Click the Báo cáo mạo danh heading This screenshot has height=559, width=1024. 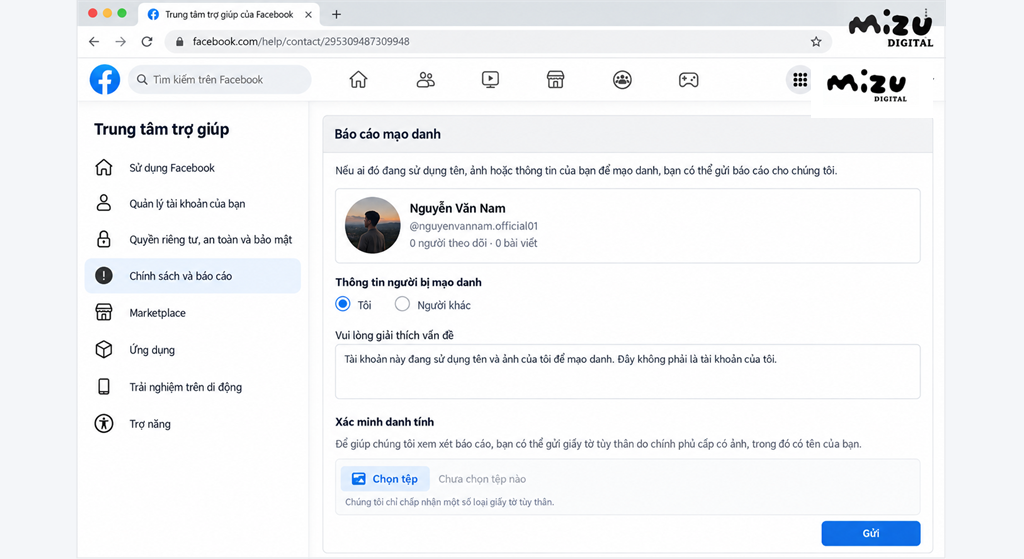(x=387, y=134)
